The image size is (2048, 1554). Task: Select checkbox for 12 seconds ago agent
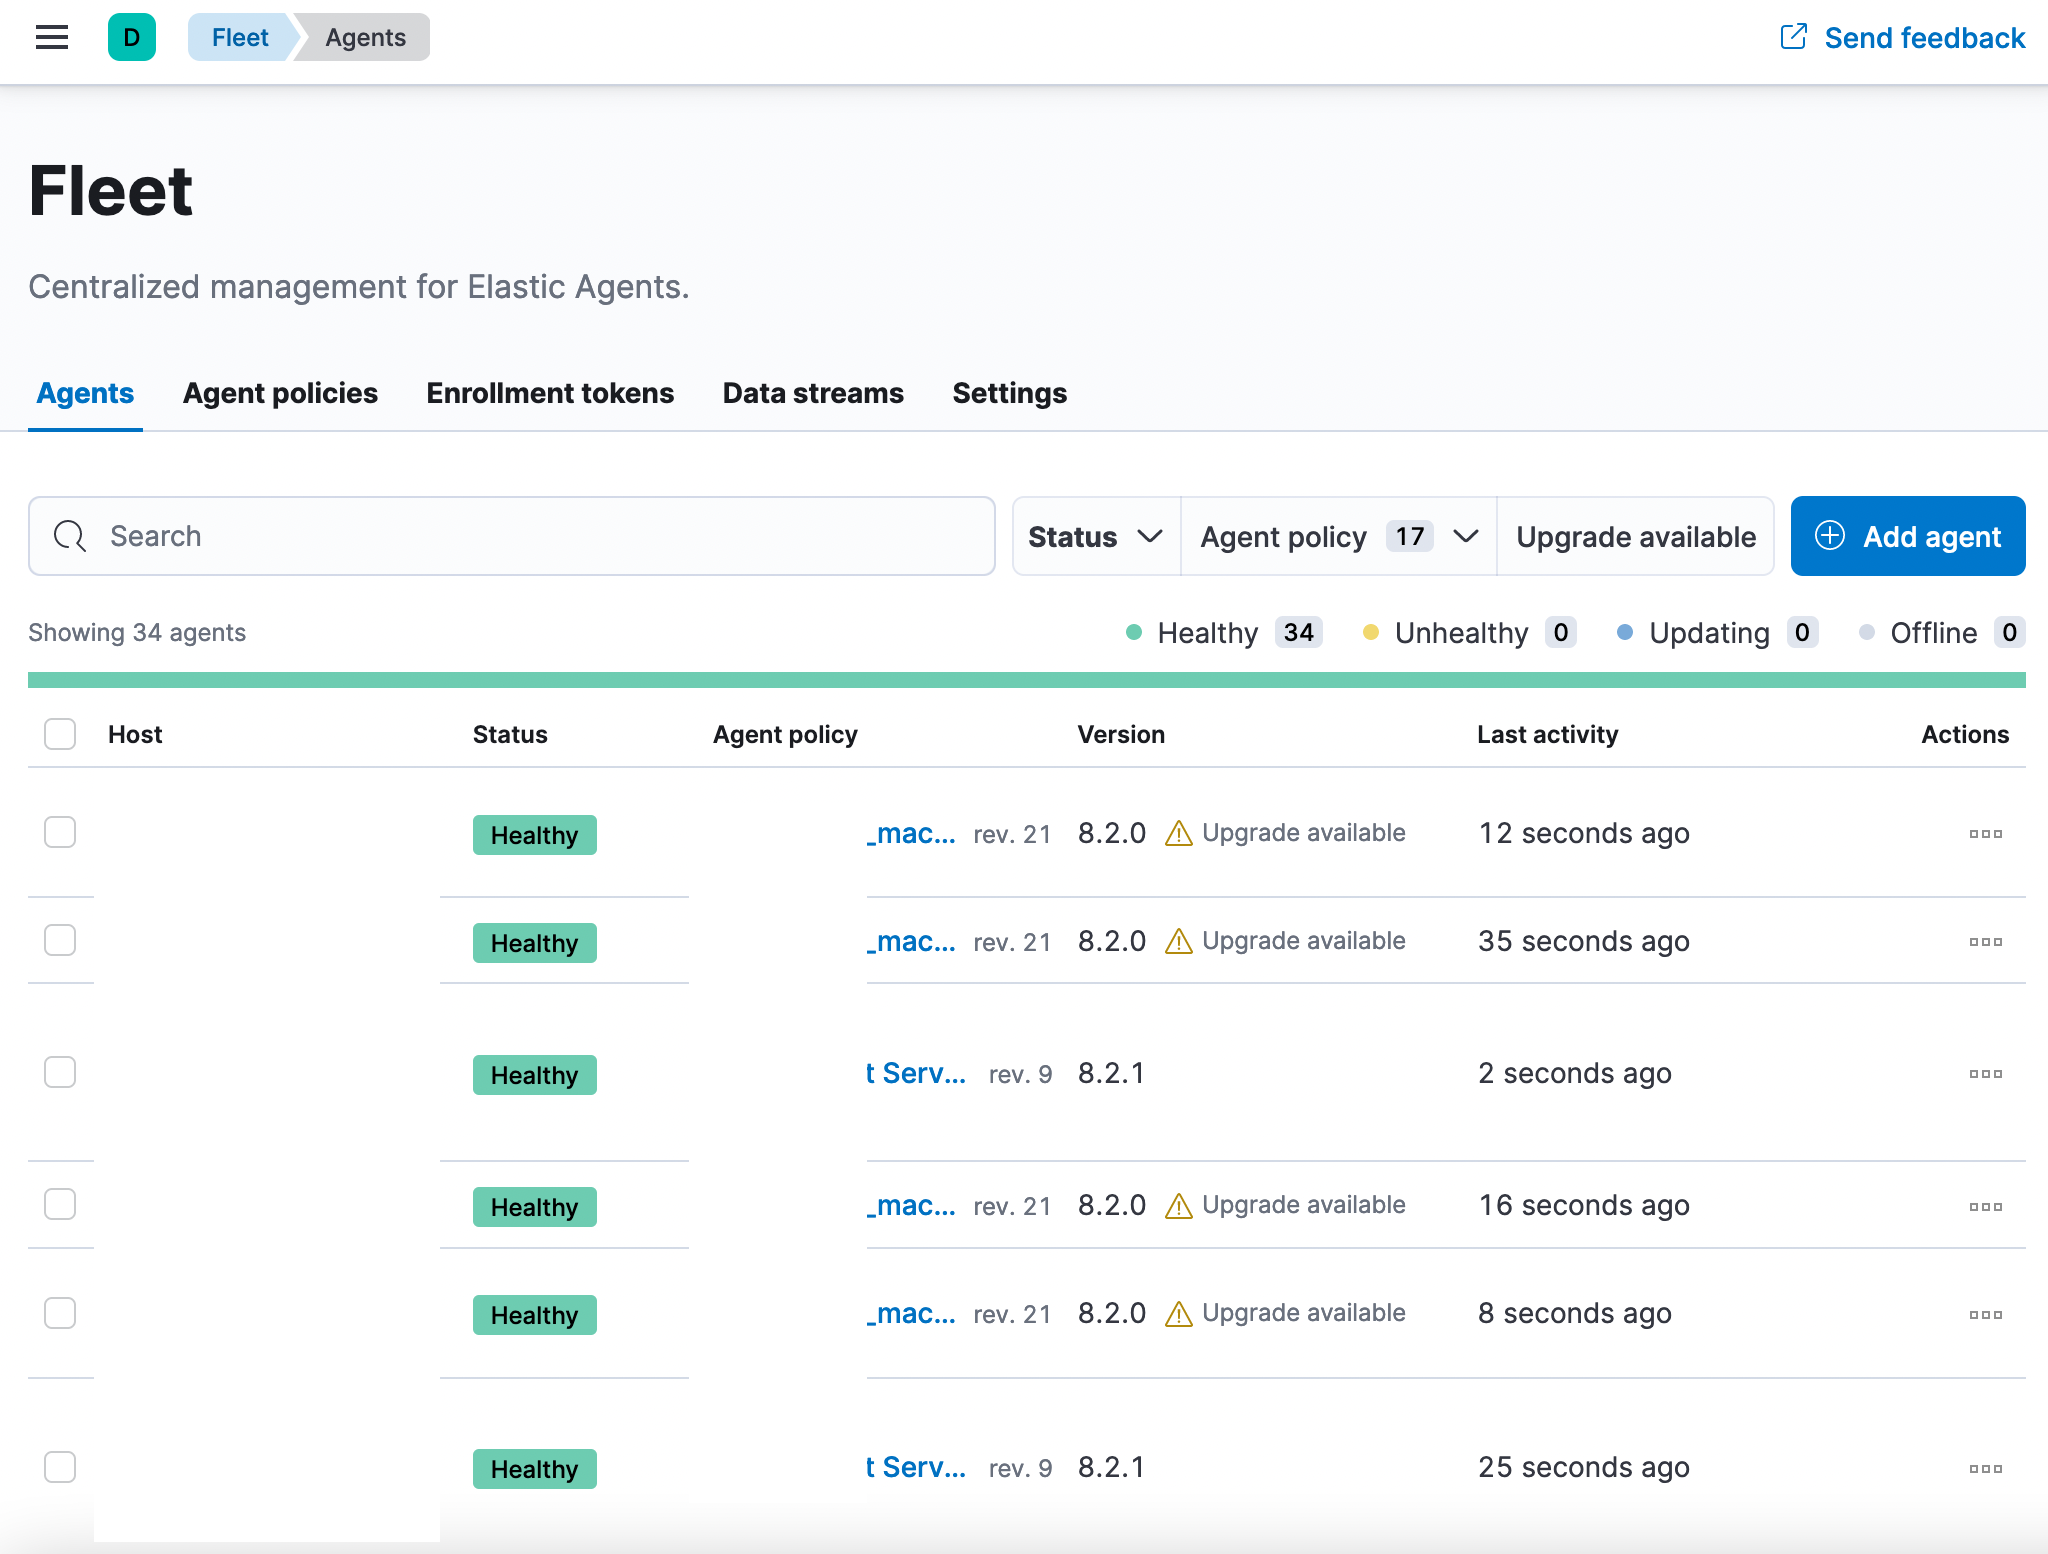pos(60,832)
